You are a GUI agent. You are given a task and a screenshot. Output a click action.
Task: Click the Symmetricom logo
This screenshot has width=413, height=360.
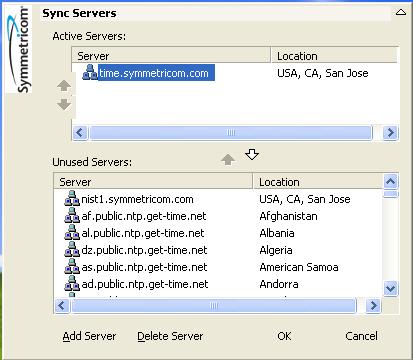(x=19, y=49)
